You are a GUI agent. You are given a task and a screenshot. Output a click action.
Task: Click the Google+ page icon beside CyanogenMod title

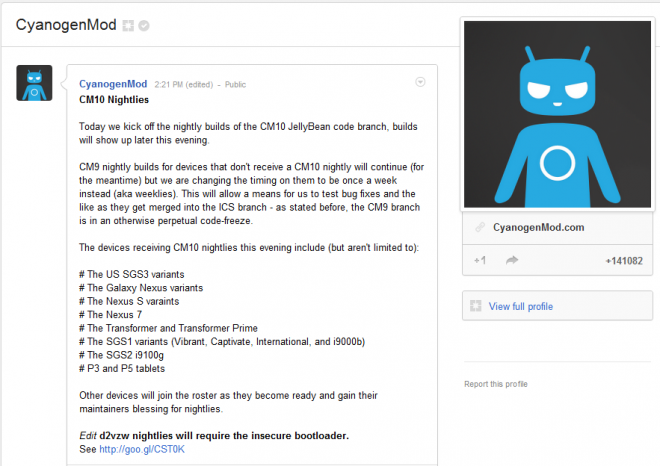pos(128,26)
